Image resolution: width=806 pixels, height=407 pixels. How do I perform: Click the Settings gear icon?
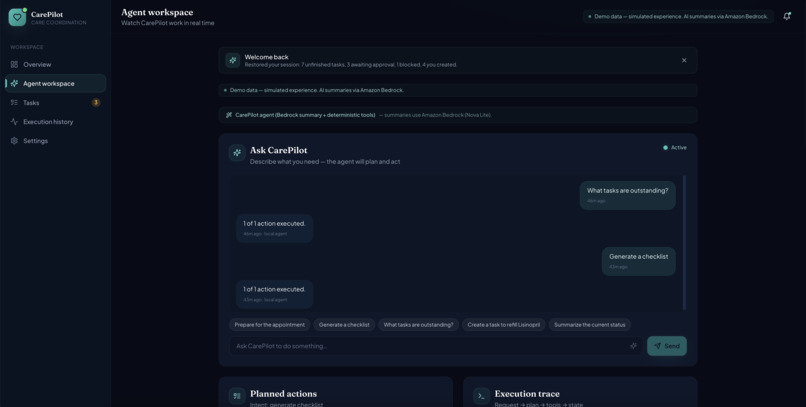tap(14, 141)
